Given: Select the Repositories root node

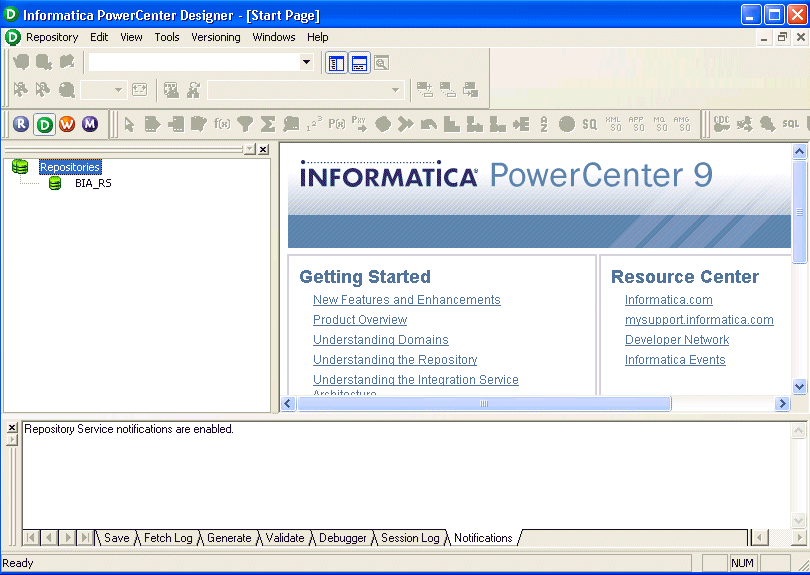Looking at the screenshot, I should click(x=70, y=167).
